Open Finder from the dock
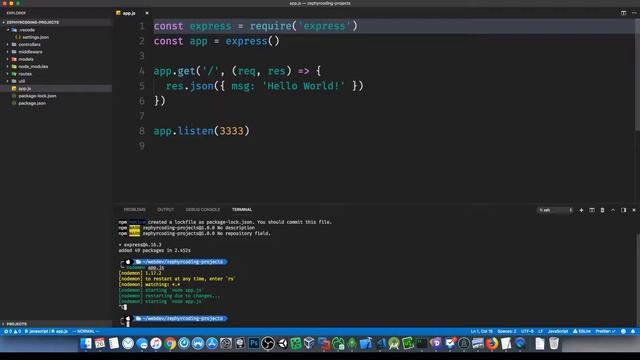 (x=86, y=344)
